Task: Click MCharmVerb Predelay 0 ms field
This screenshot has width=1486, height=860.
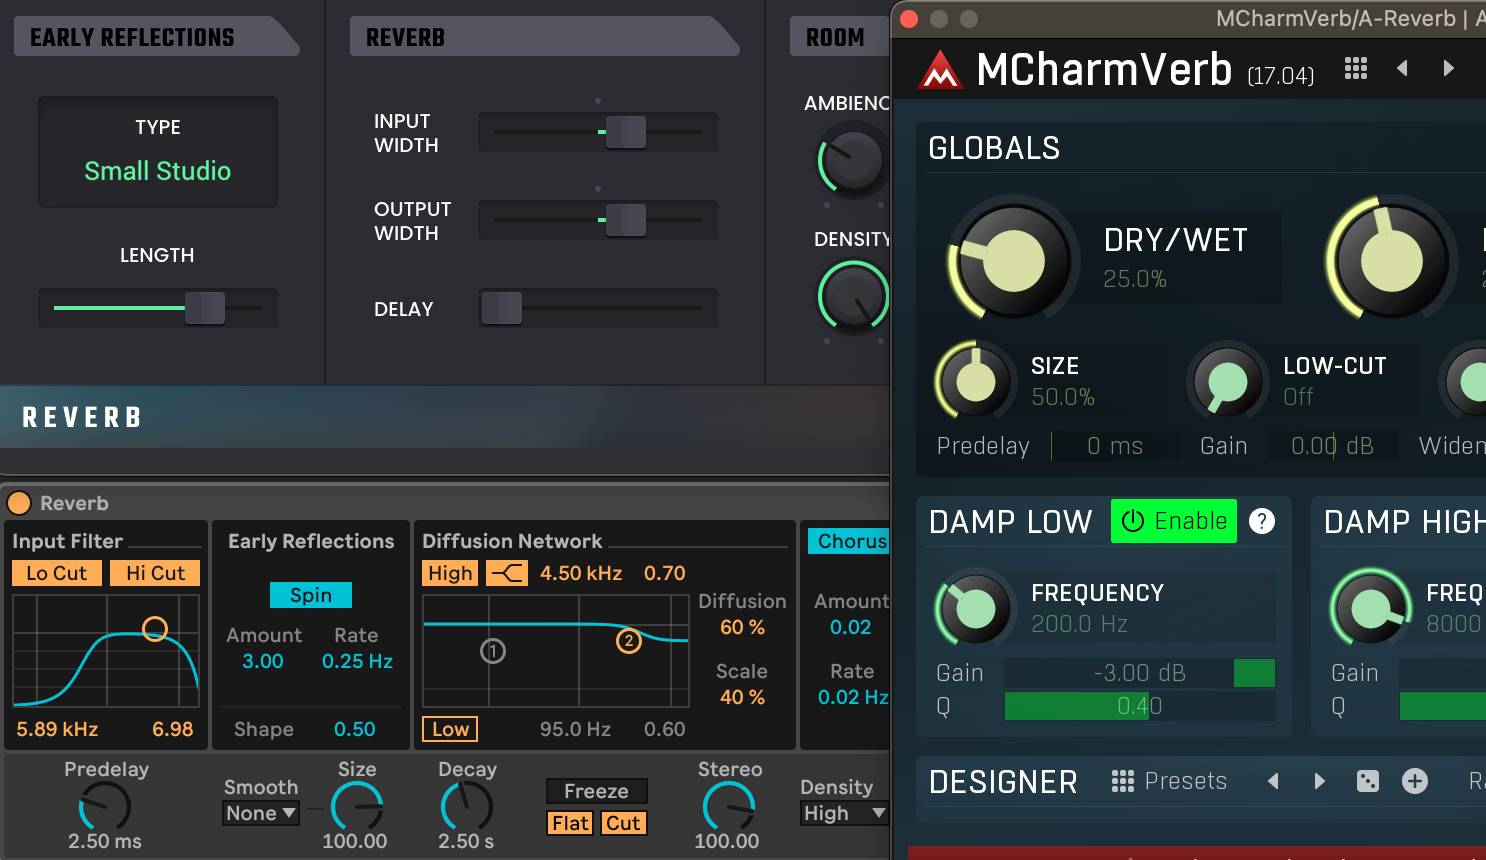Action: click(x=1115, y=446)
